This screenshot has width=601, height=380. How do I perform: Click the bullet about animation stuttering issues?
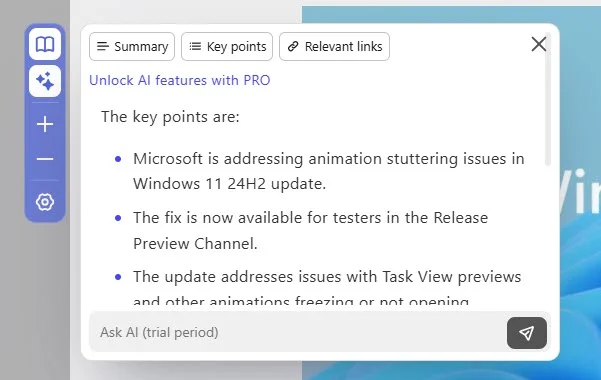pos(328,171)
